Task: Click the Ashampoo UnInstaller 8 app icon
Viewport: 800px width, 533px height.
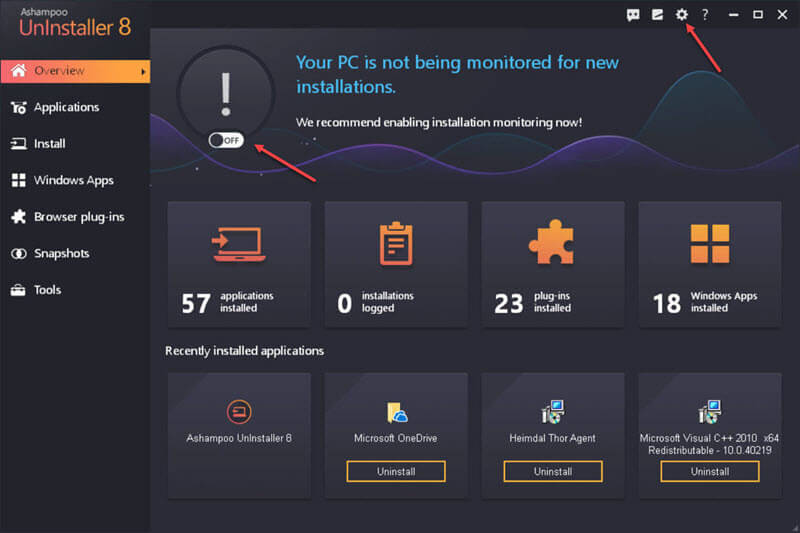Action: [239, 412]
